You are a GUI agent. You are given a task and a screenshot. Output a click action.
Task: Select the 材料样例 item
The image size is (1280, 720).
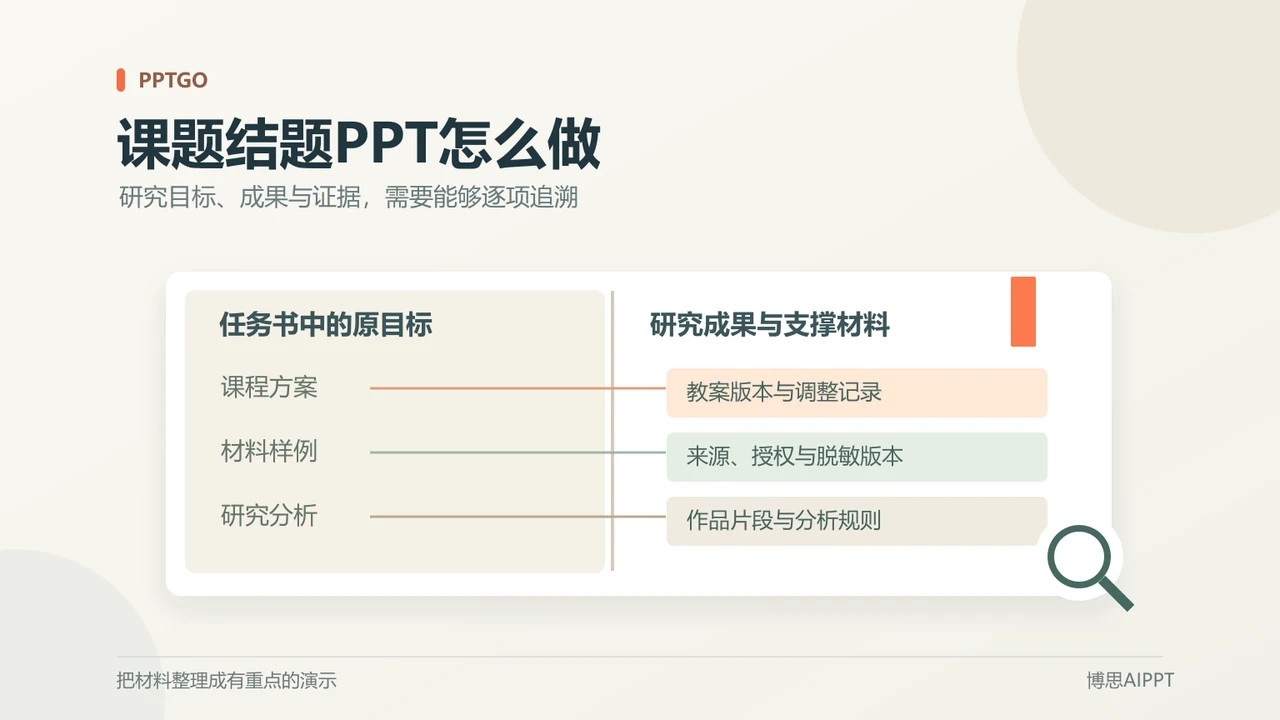(x=269, y=451)
